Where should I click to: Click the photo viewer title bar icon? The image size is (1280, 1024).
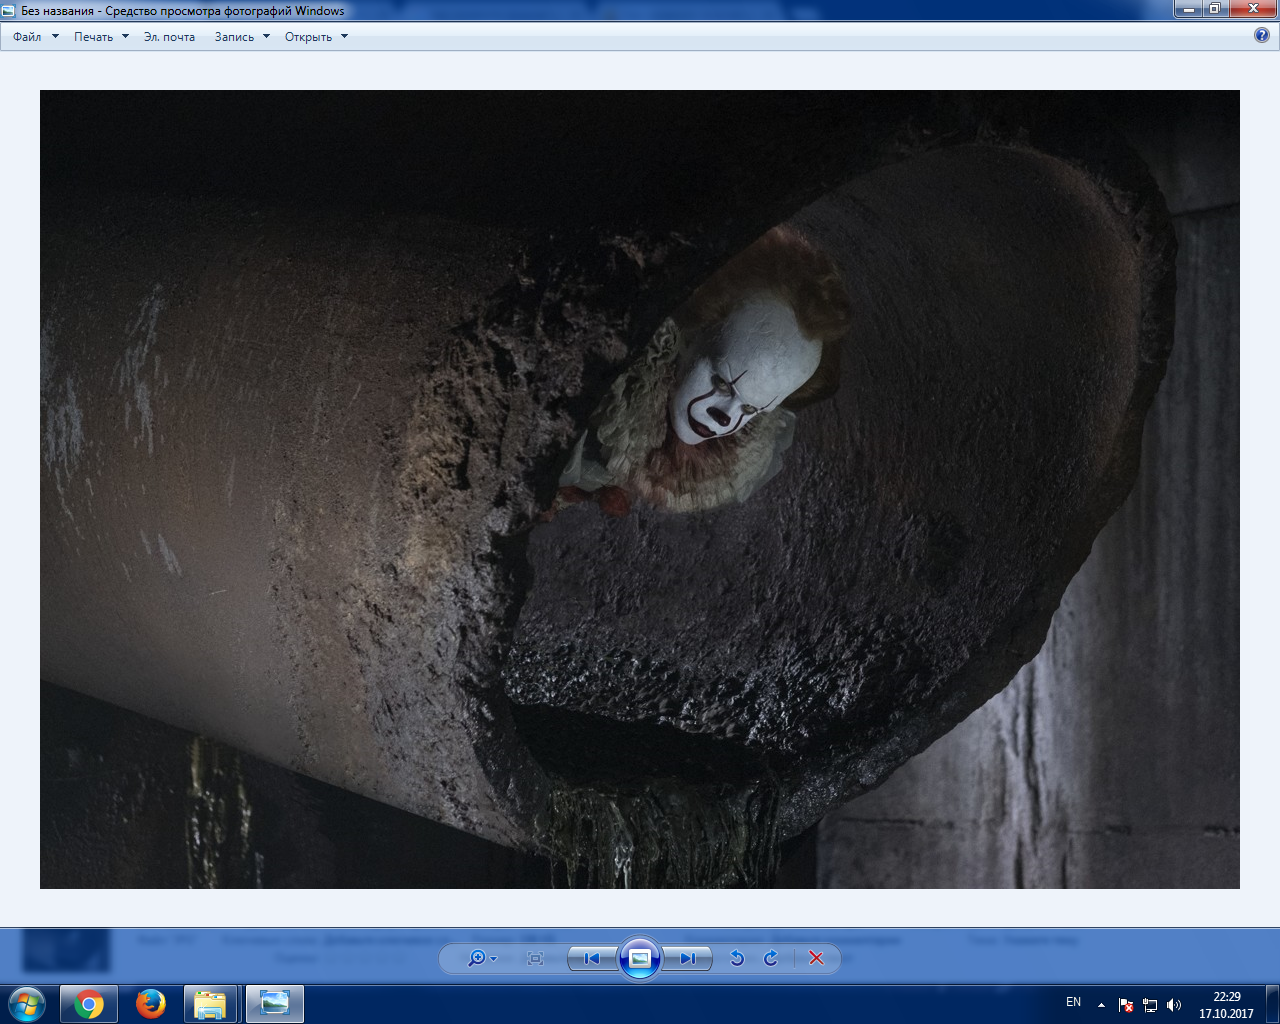click(10, 11)
